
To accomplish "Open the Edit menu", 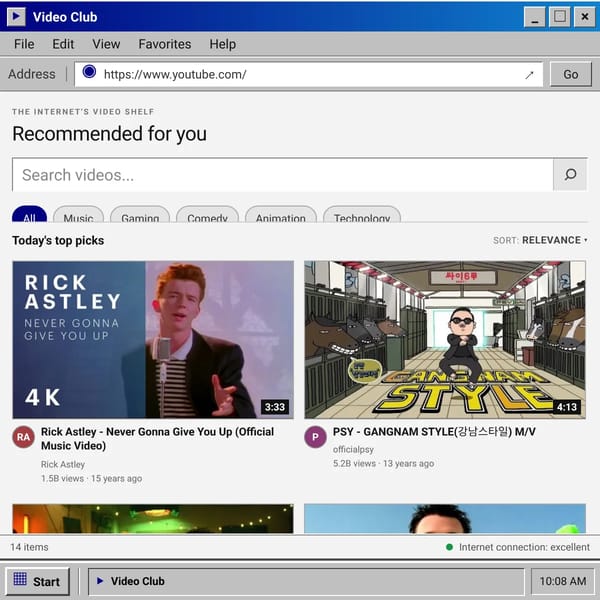I will pyautogui.click(x=63, y=44).
